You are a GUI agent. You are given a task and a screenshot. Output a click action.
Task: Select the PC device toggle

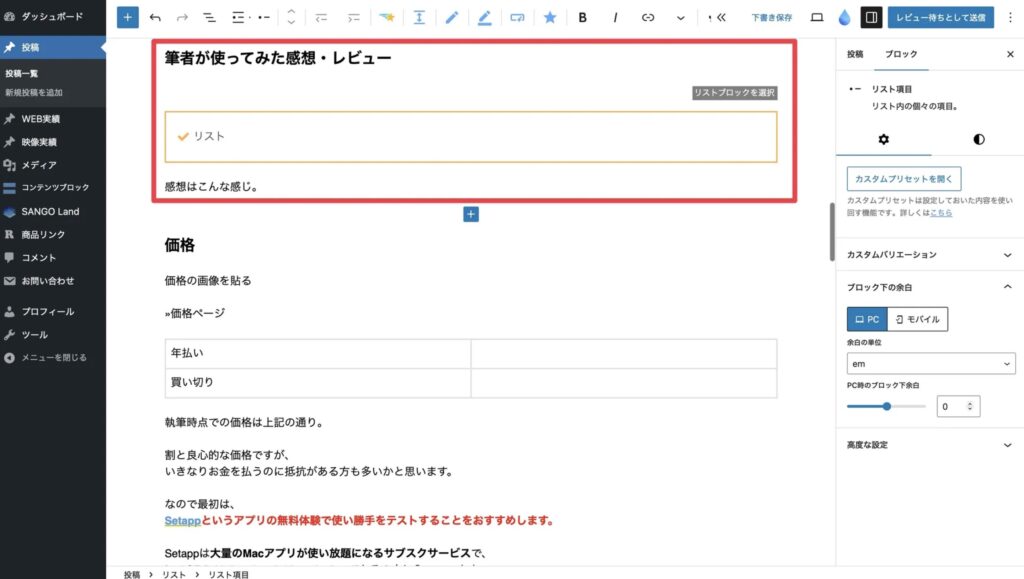866,319
